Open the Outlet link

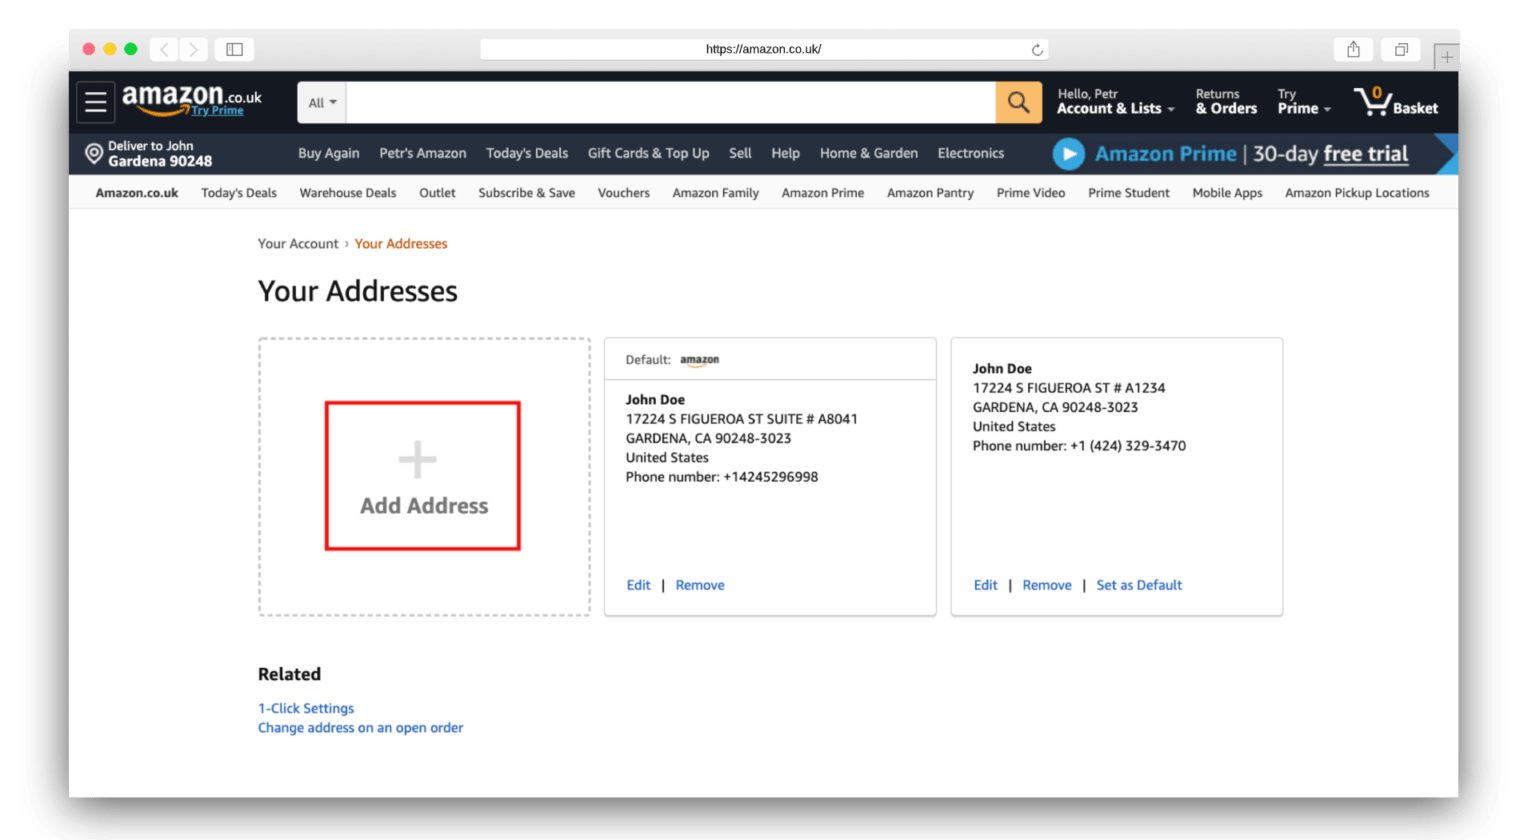click(x=437, y=193)
